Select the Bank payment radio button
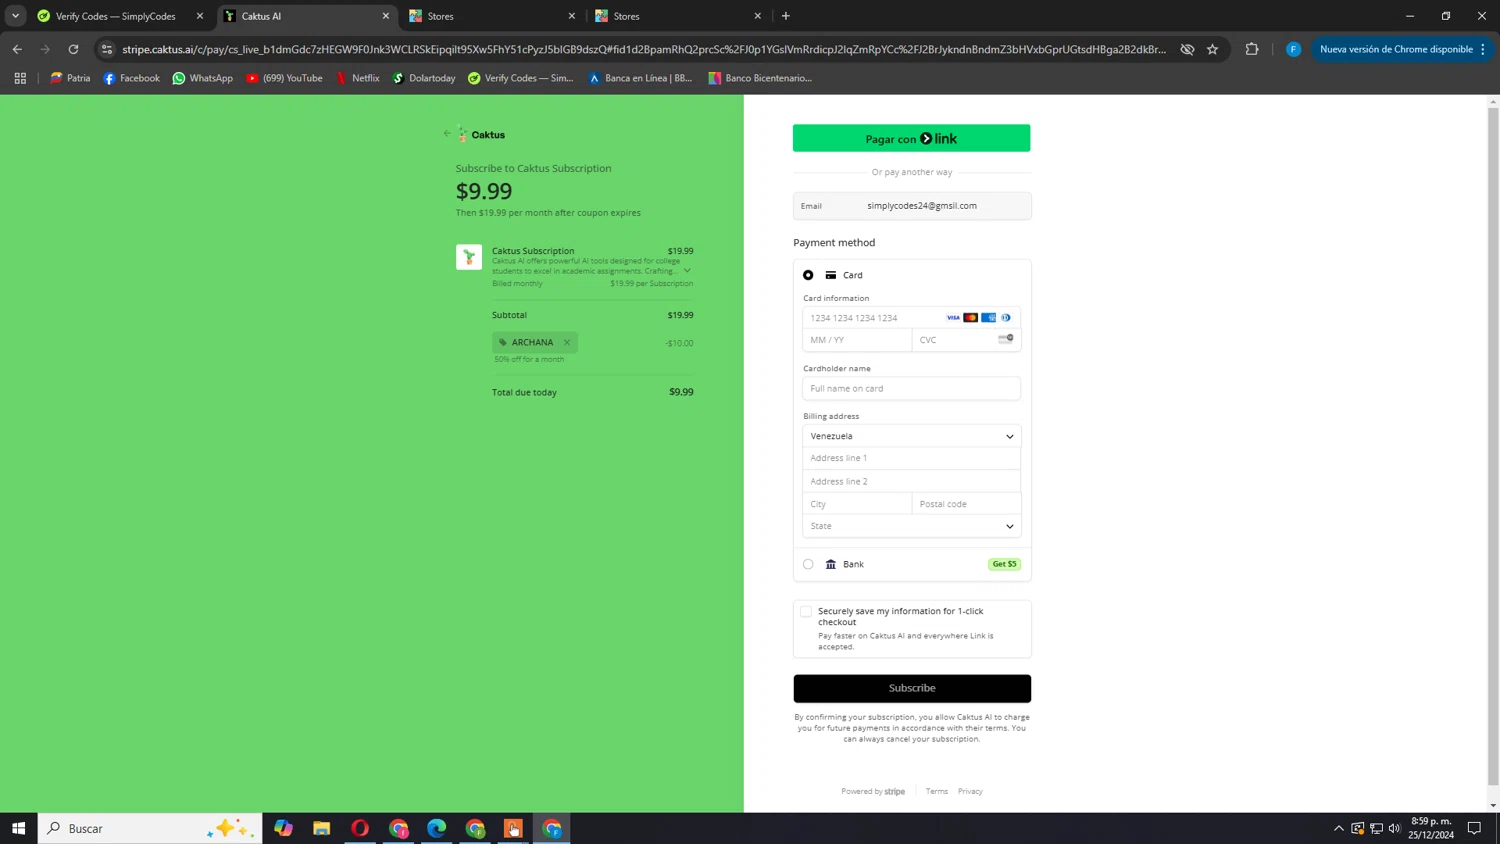The width and height of the screenshot is (1500, 844). (x=808, y=564)
